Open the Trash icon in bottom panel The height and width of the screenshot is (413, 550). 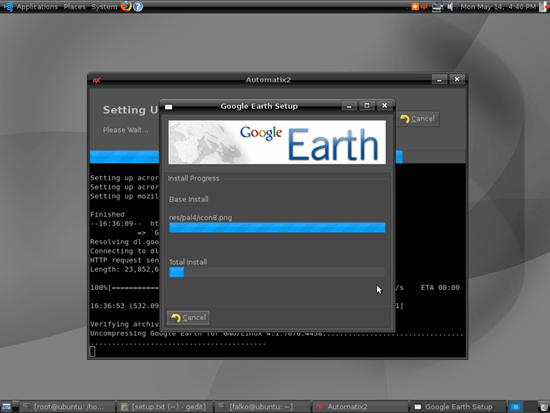point(544,407)
